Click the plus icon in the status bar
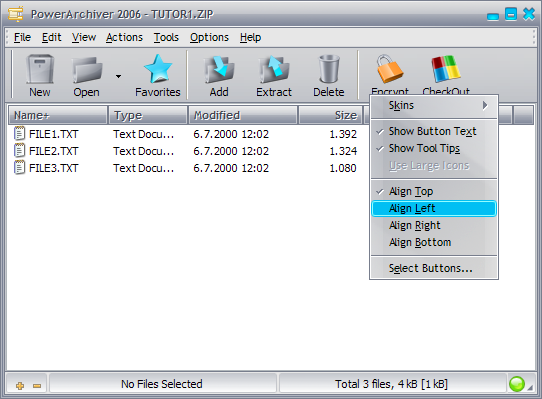Viewport: 542px width, 399px height. pos(20,386)
